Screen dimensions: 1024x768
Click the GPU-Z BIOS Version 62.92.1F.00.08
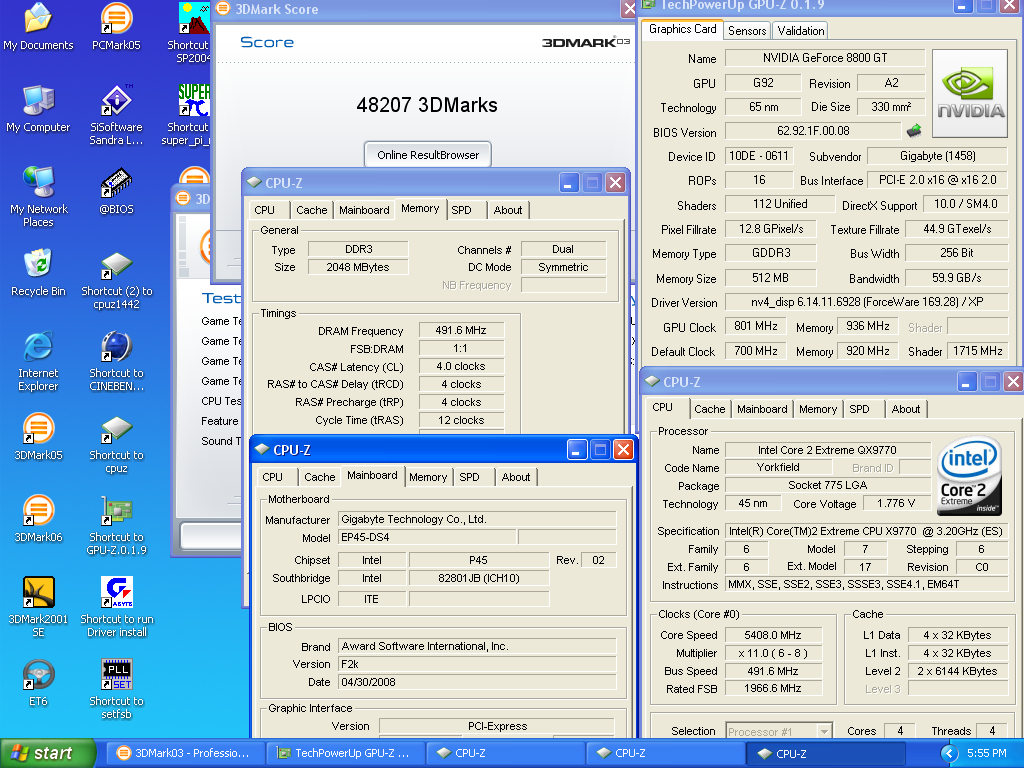(813, 131)
